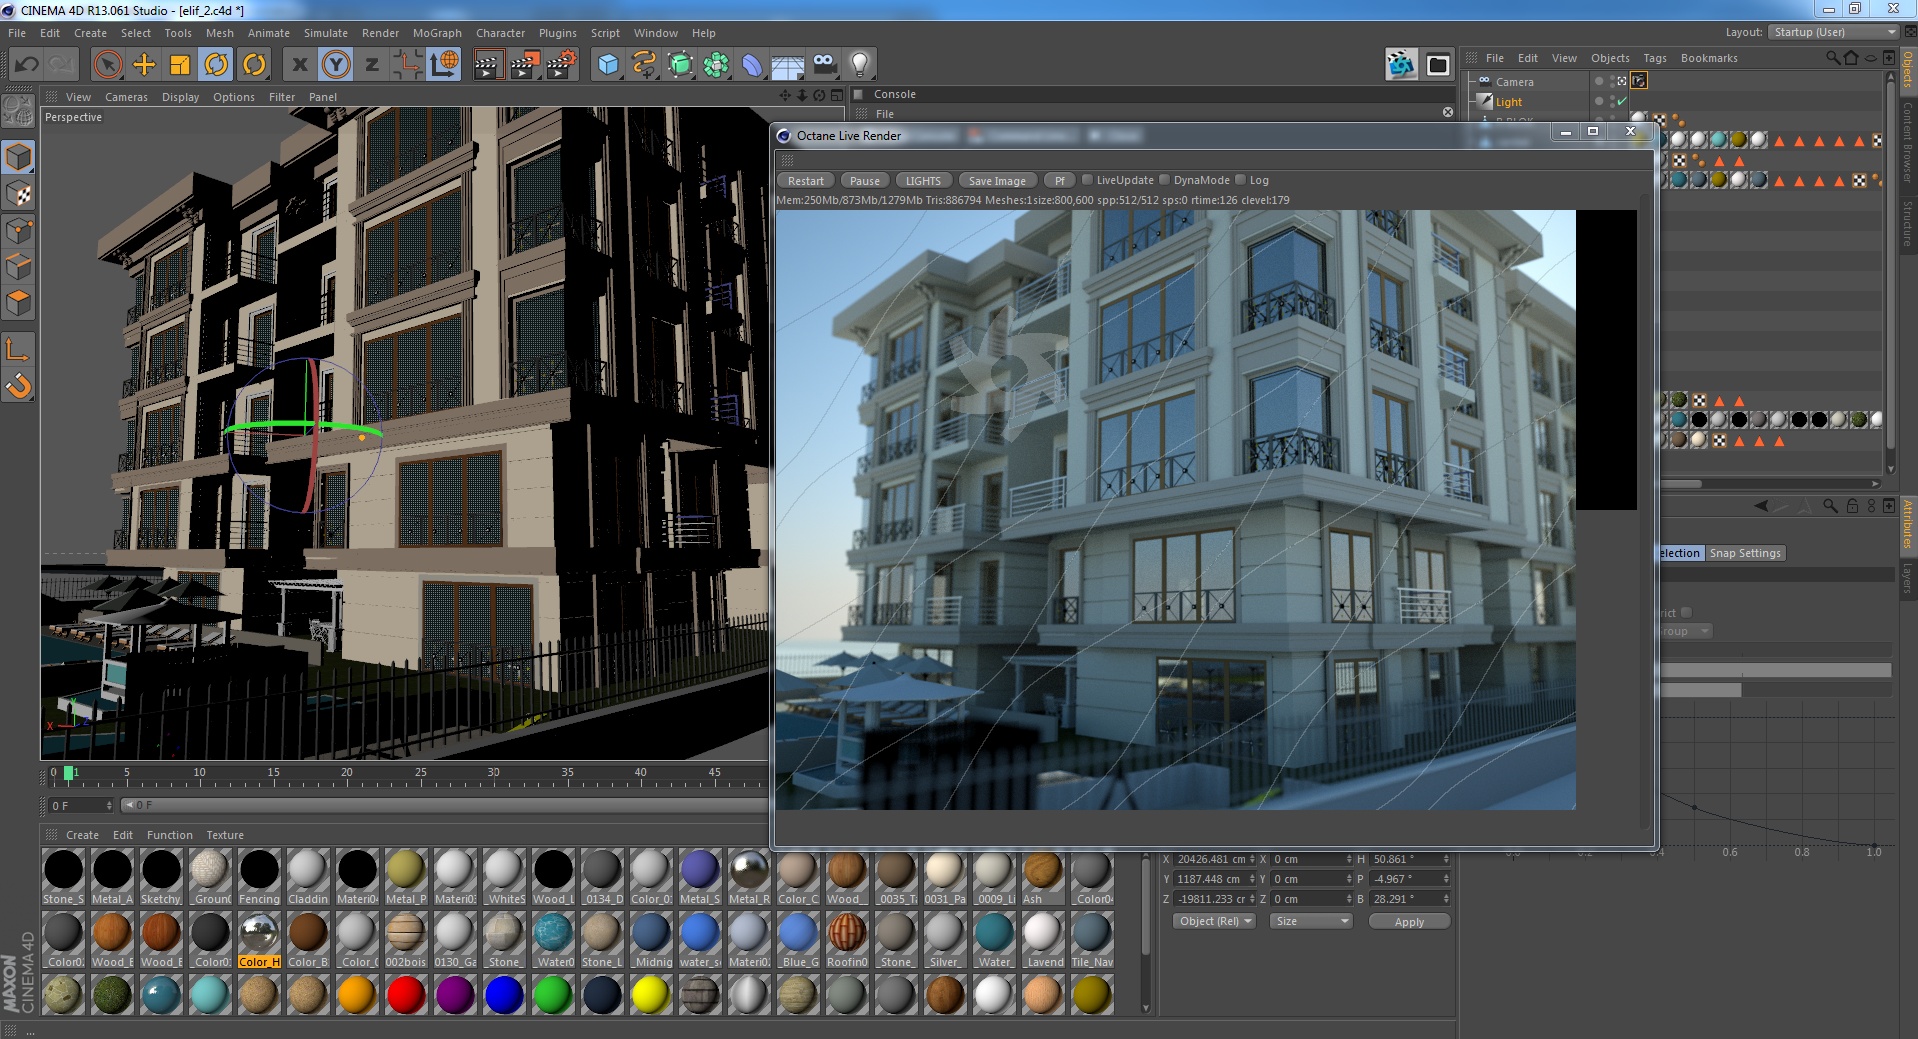Click the Undo arrow in the top toolbar
This screenshot has height=1039, width=1918.
tap(26, 65)
